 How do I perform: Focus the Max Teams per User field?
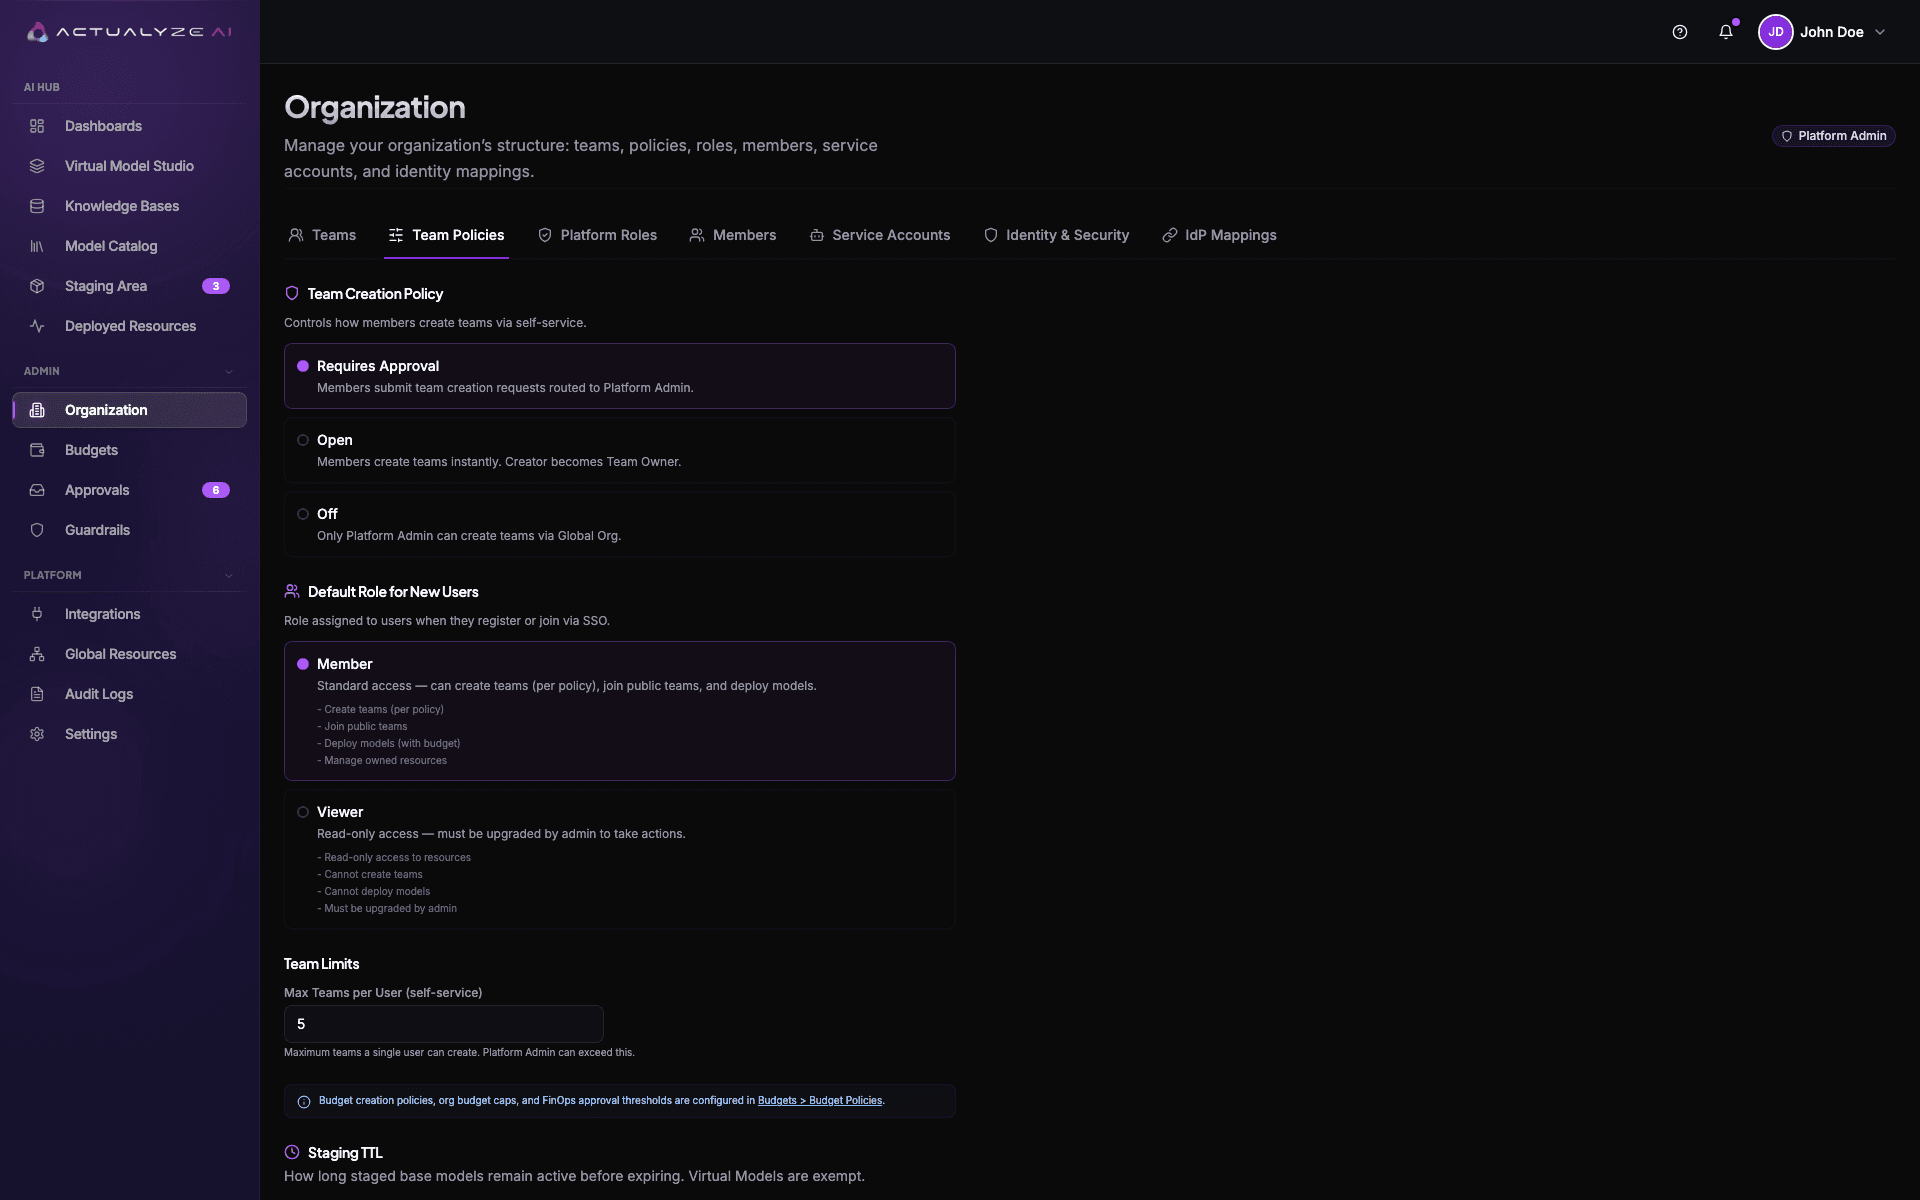(444, 1024)
